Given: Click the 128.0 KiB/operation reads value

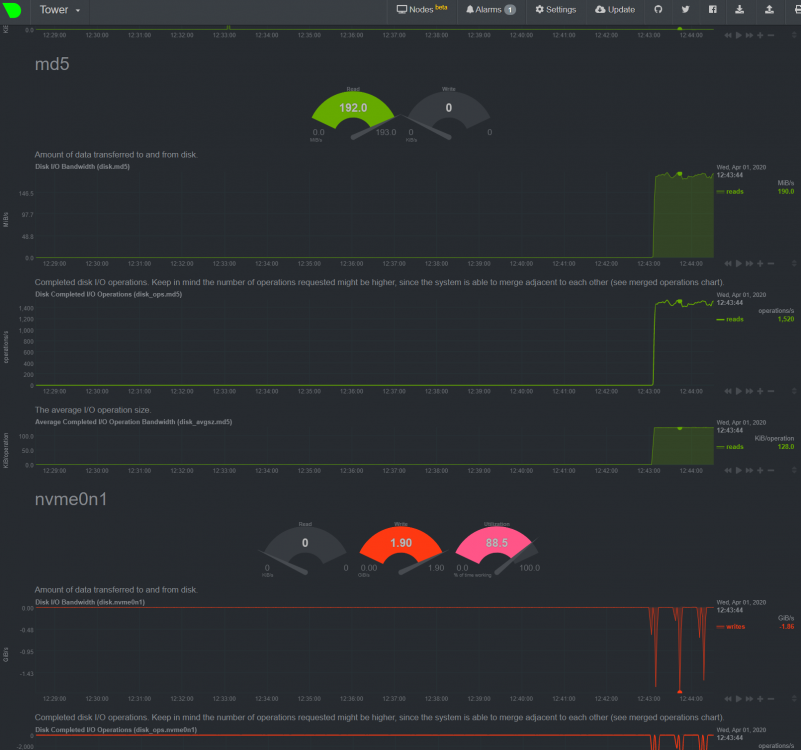Looking at the screenshot, I should 786,447.
